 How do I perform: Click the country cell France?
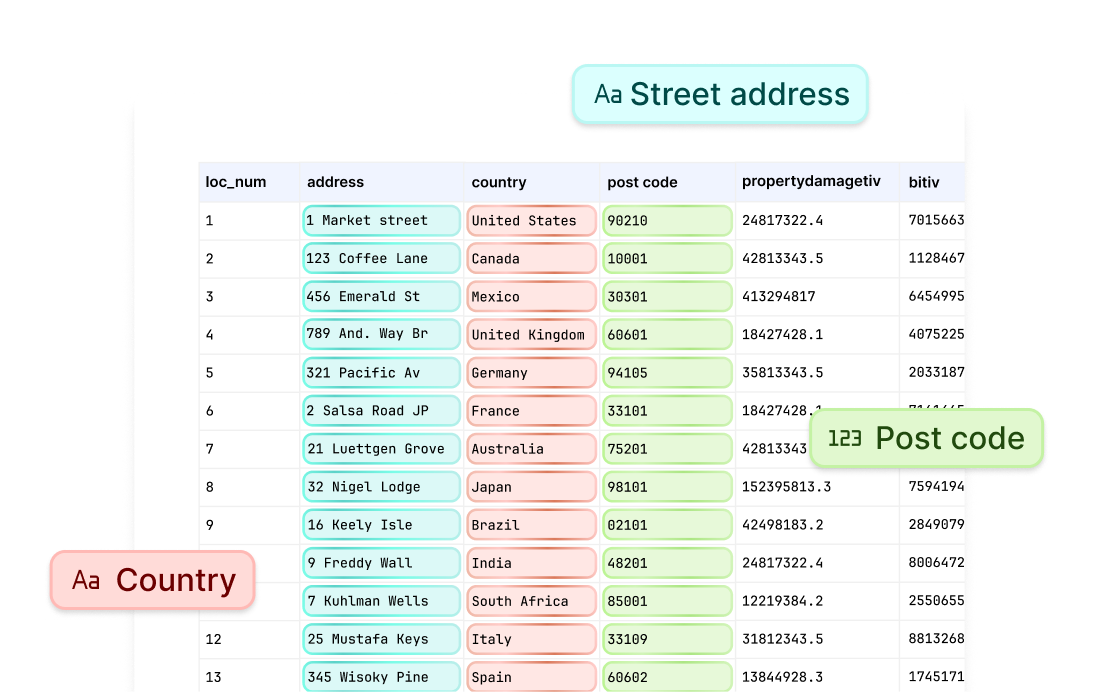[531, 410]
